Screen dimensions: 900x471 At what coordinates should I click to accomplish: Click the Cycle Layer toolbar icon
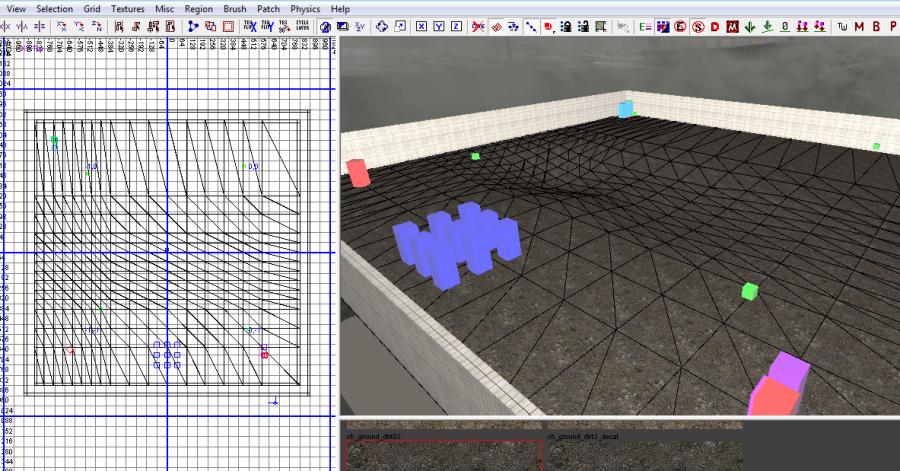[302, 26]
